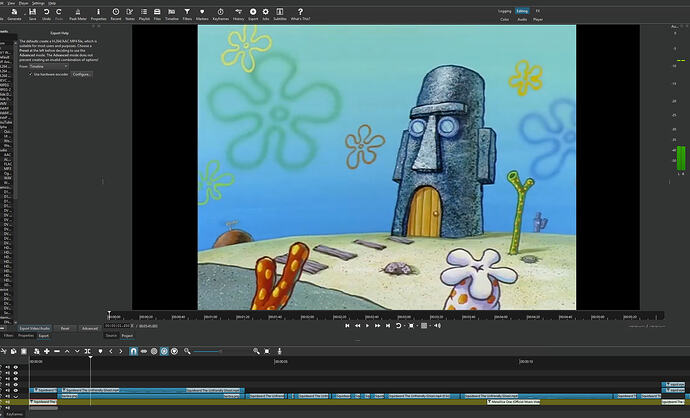Toggle ripple all tracks button

[x=164, y=351]
